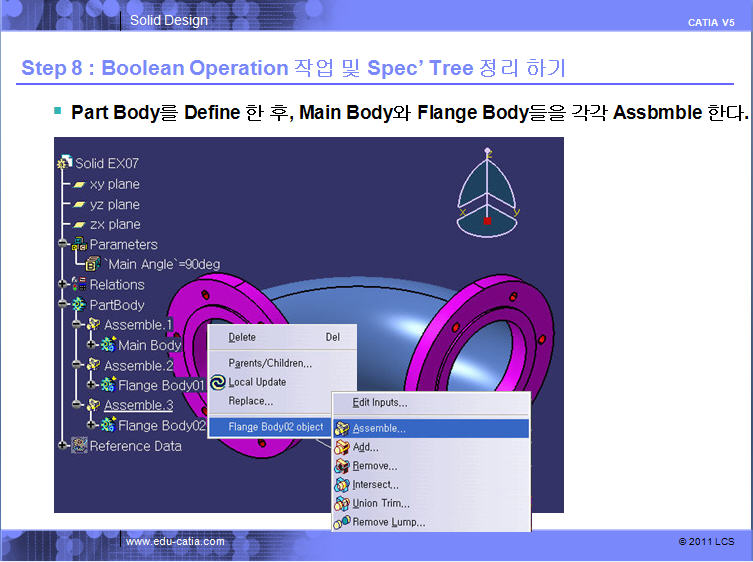Select underlined Assemble.3 label
The width and height of the screenshot is (753, 562).
click(139, 405)
